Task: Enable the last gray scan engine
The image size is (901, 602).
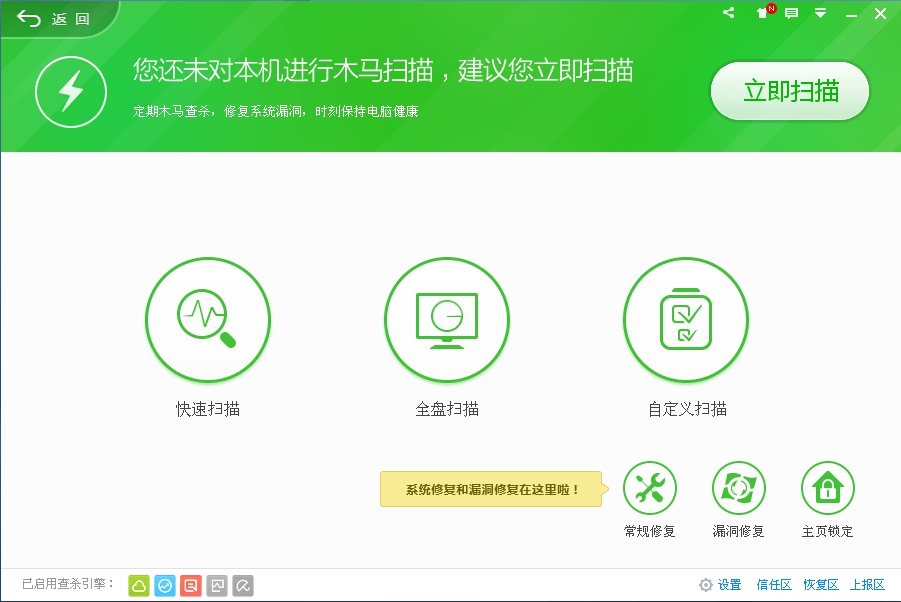Action: 243,585
